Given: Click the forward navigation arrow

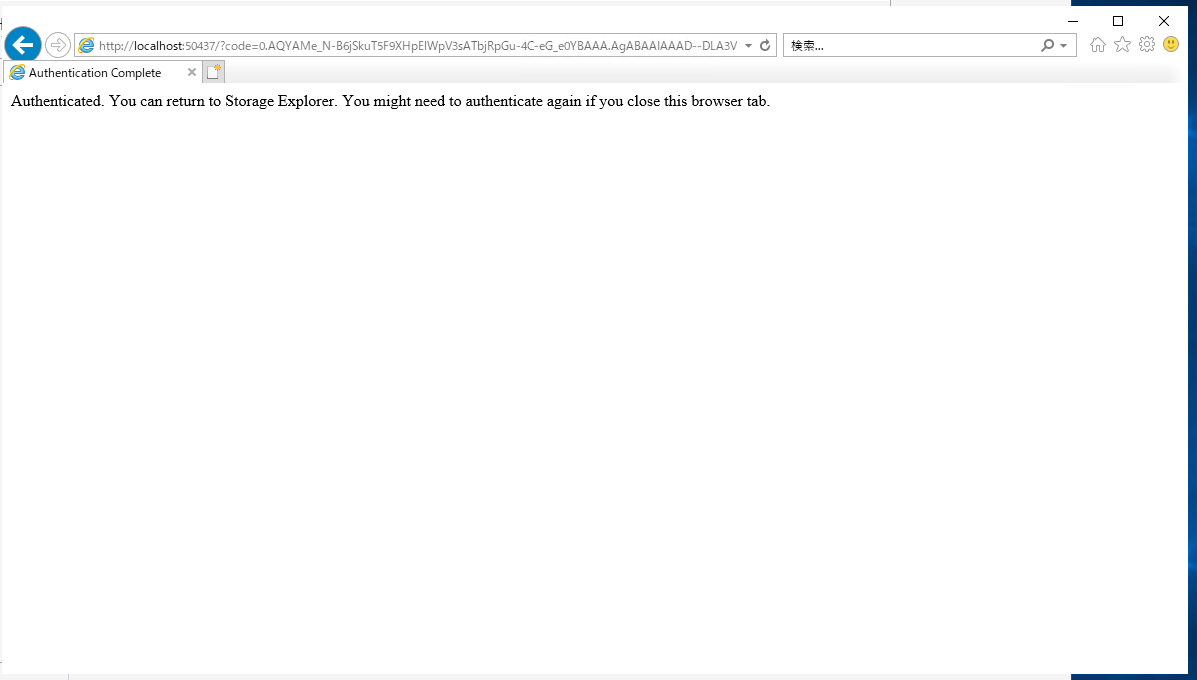Looking at the screenshot, I should (x=58, y=45).
